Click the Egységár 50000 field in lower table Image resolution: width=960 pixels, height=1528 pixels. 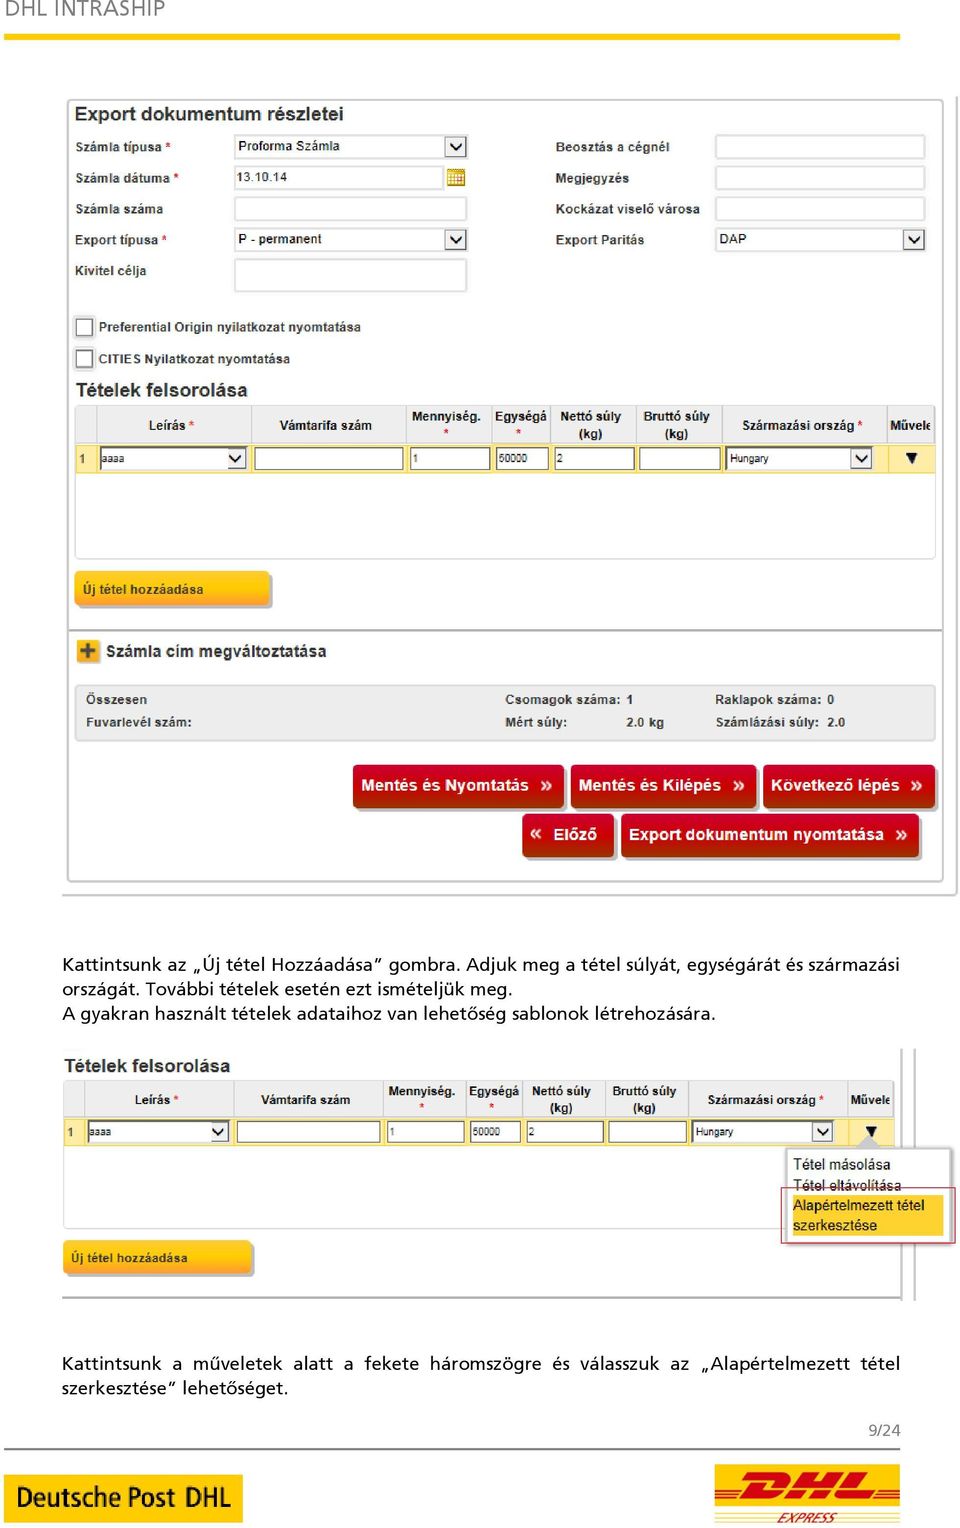[495, 1132]
